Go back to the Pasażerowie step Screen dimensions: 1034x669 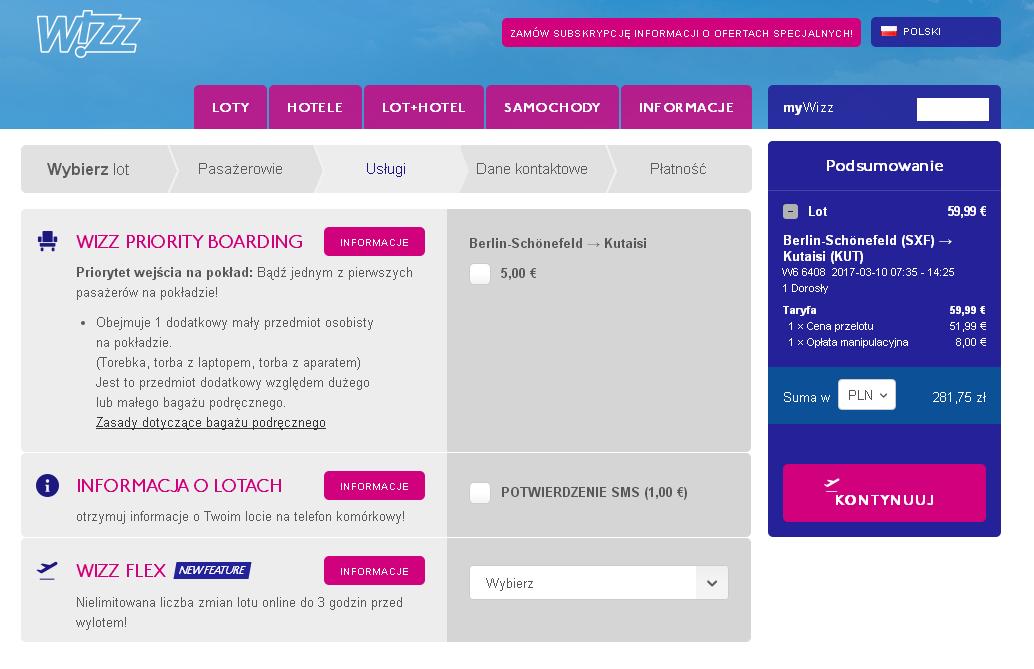pos(240,169)
